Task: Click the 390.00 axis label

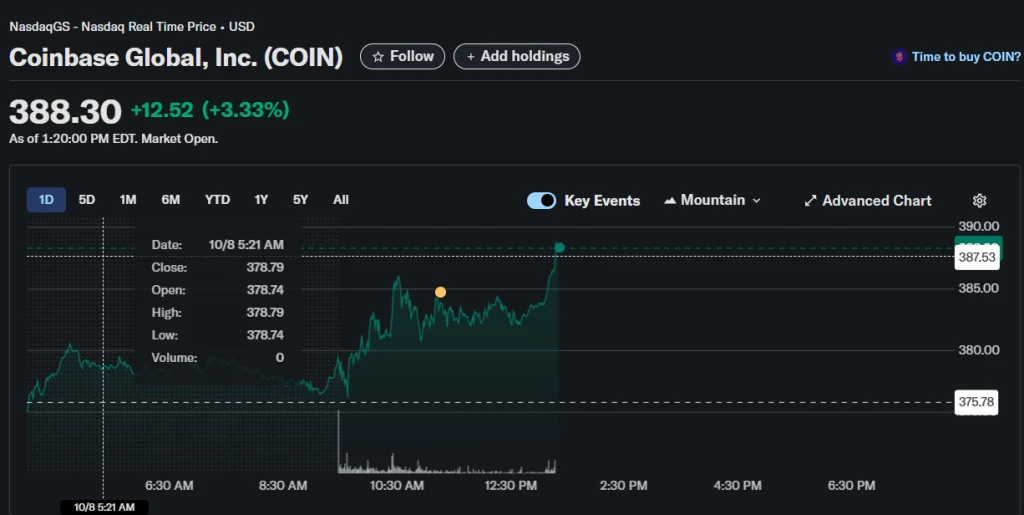Action: pos(978,226)
